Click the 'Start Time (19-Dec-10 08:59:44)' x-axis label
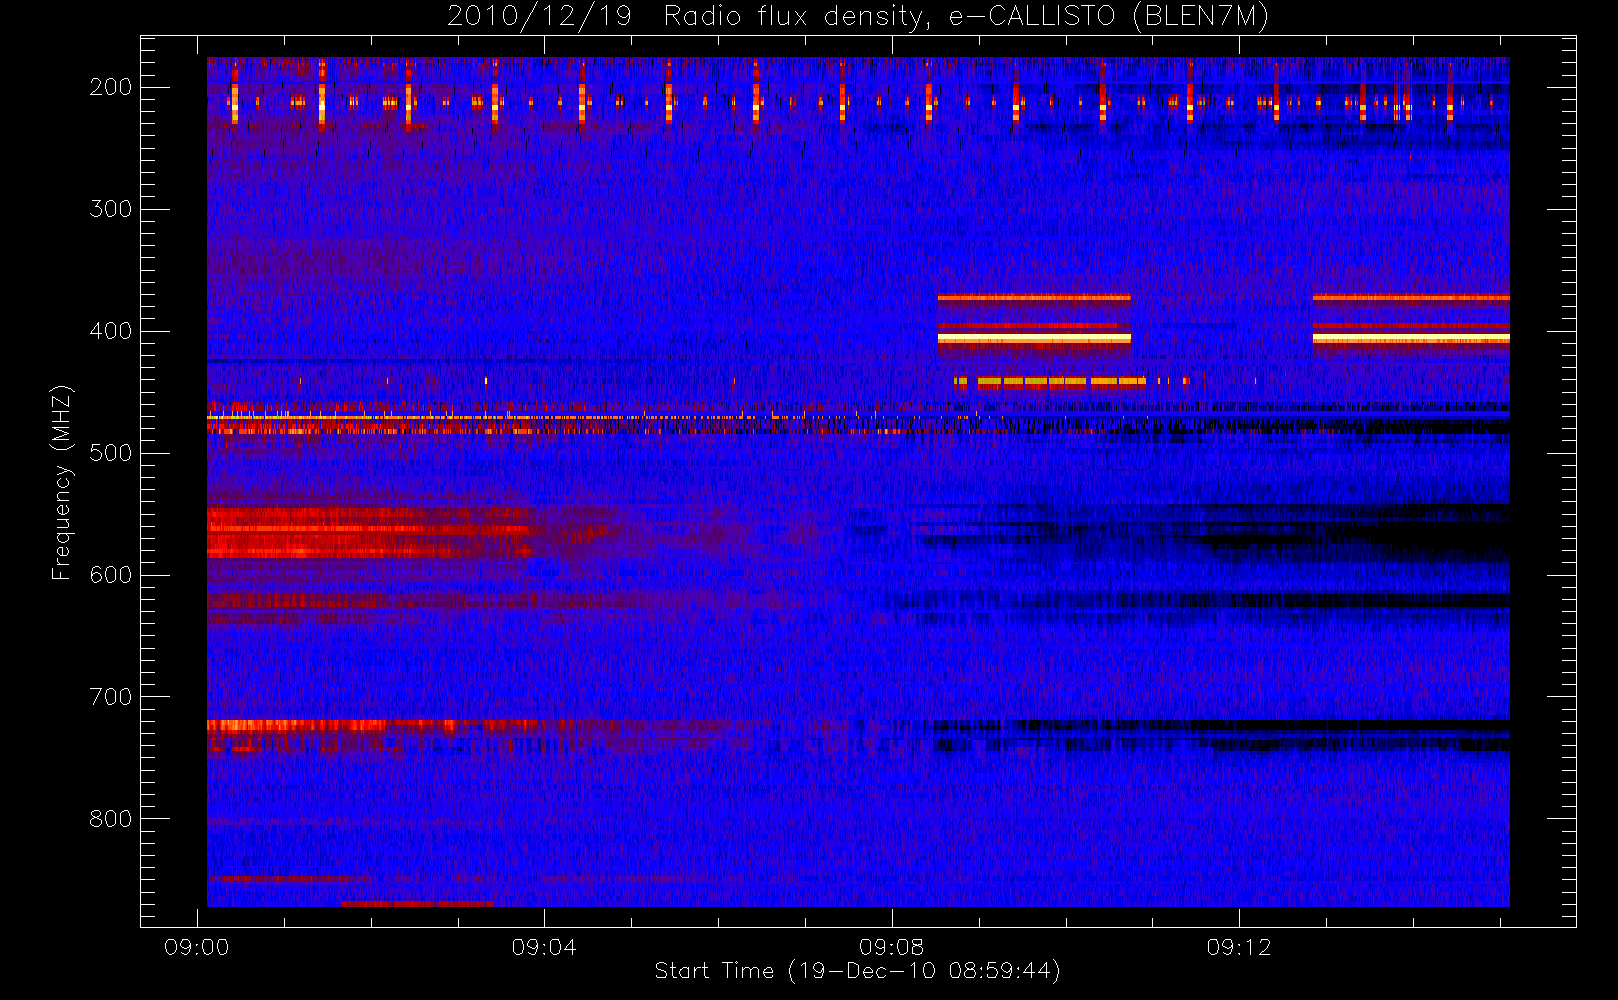Screen dimensions: 1618x1000 [x=857, y=971]
